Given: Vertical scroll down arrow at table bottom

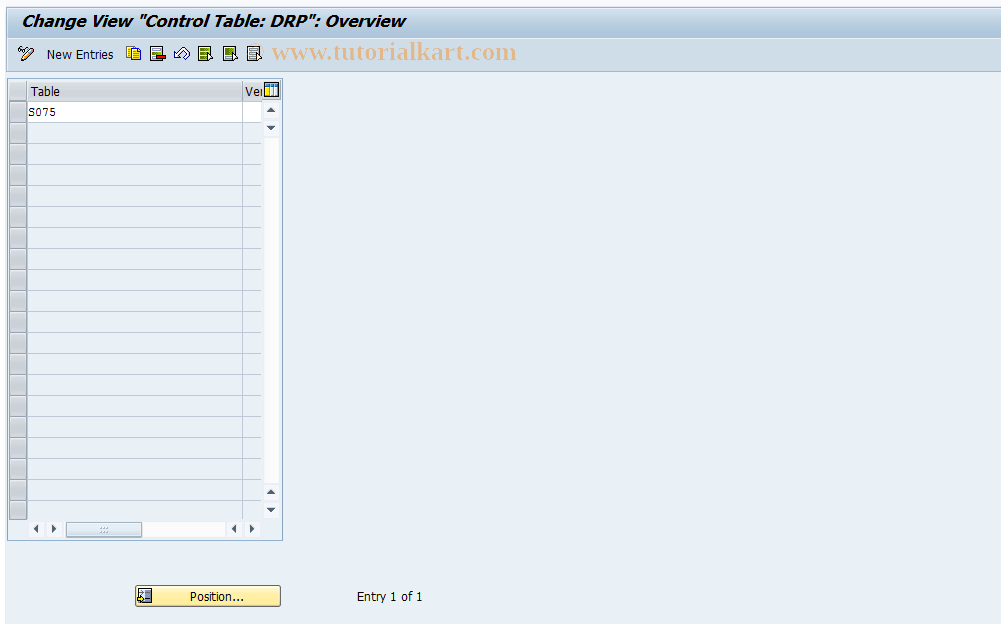Looking at the screenshot, I should (271, 510).
